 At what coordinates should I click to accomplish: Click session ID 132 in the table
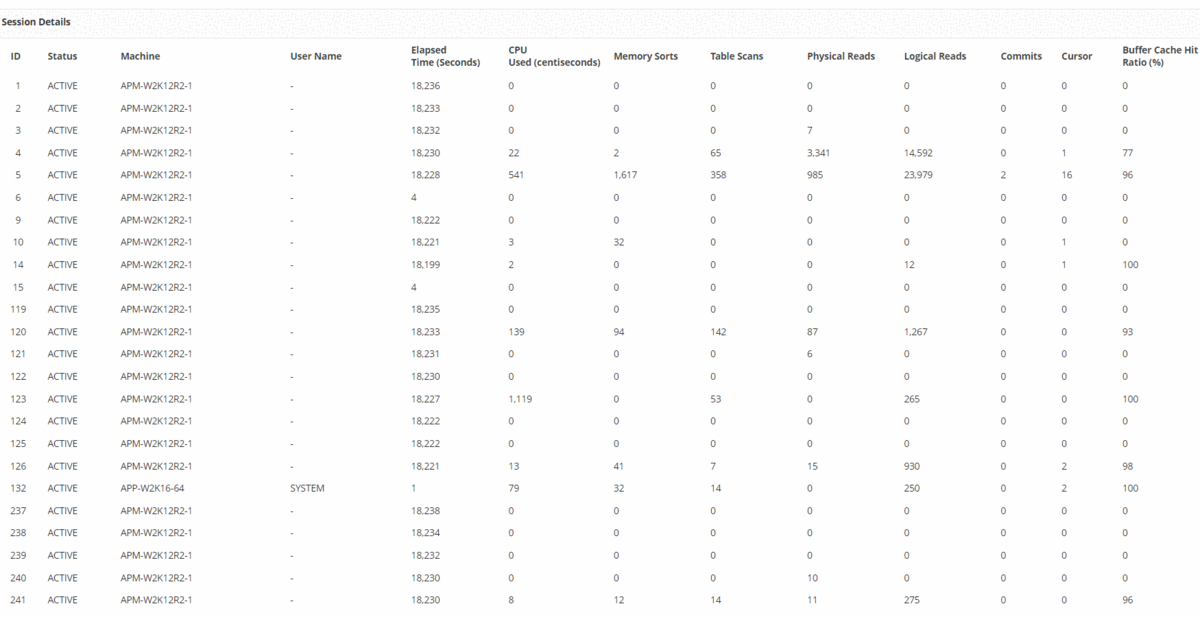(18, 488)
